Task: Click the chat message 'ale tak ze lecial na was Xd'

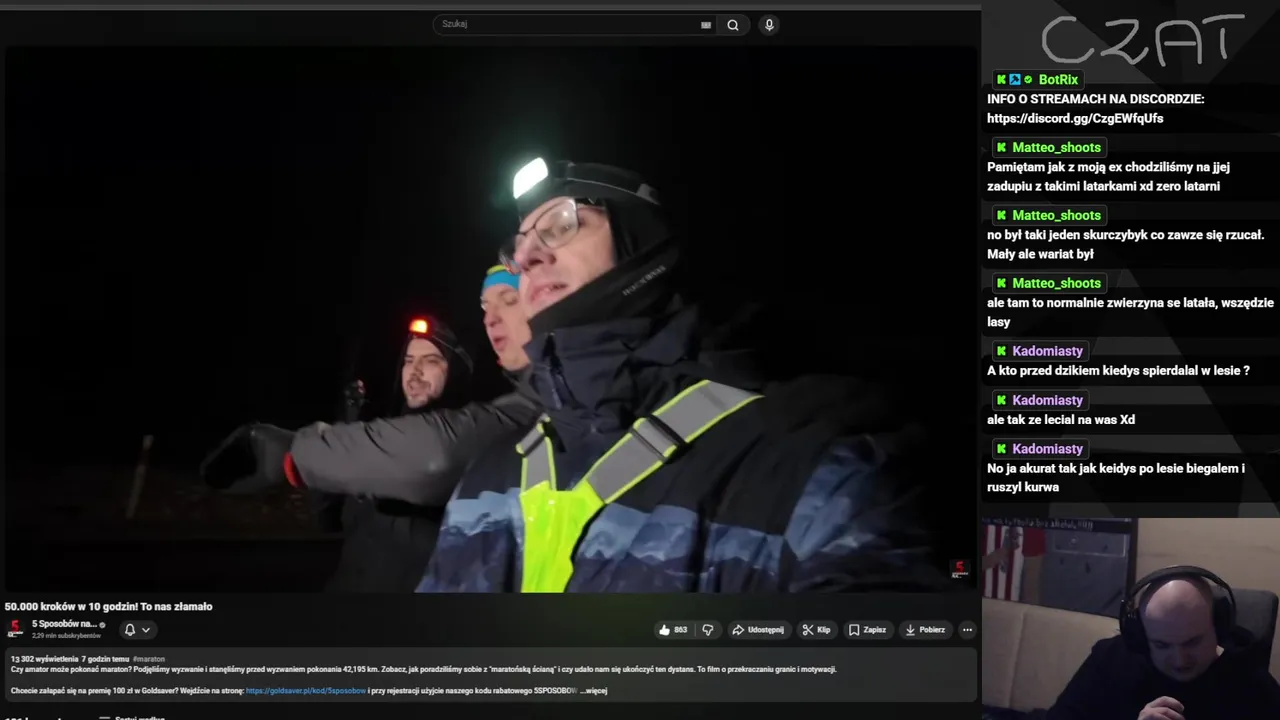Action: coord(1061,420)
